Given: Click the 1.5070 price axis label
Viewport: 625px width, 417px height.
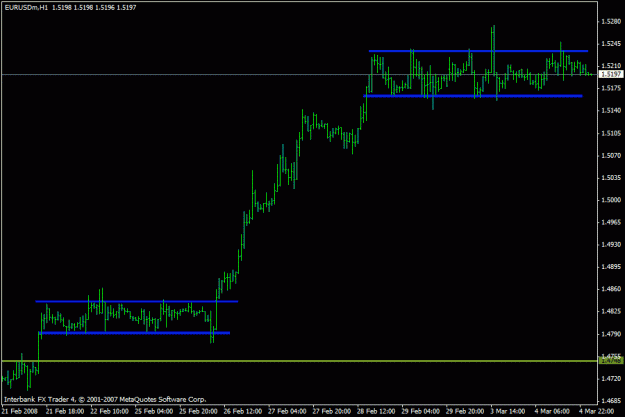Looking at the screenshot, I should tap(611, 155).
